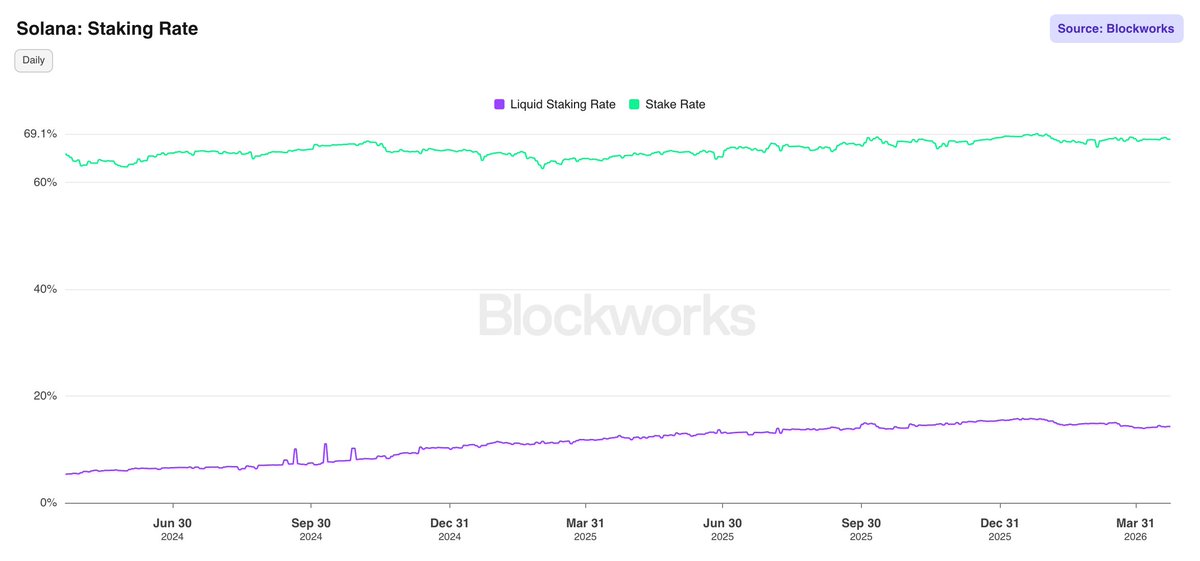1200x561 pixels.
Task: Click the Blockworks watermark in chart center
Action: 616,315
